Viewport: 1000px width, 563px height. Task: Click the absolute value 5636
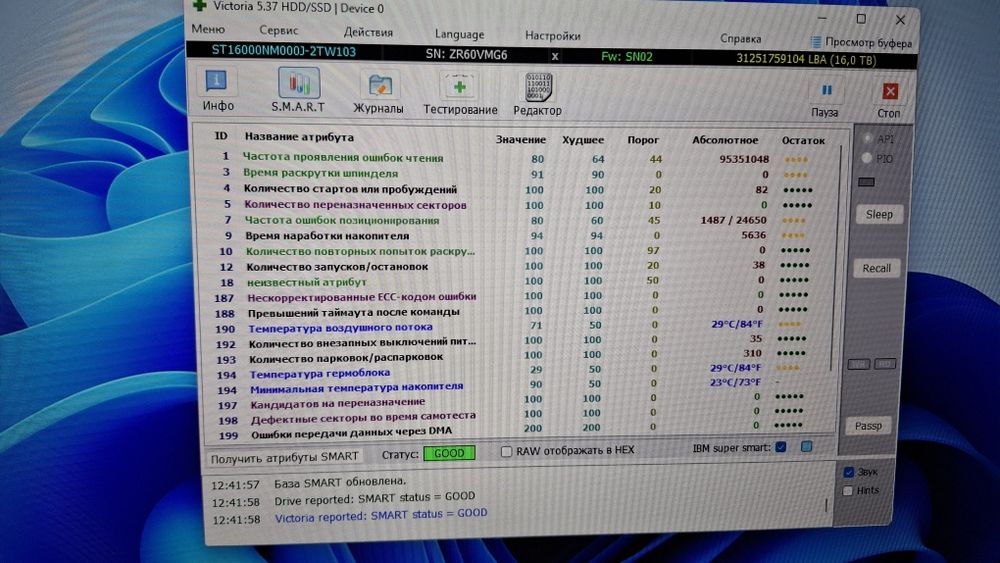(753, 235)
